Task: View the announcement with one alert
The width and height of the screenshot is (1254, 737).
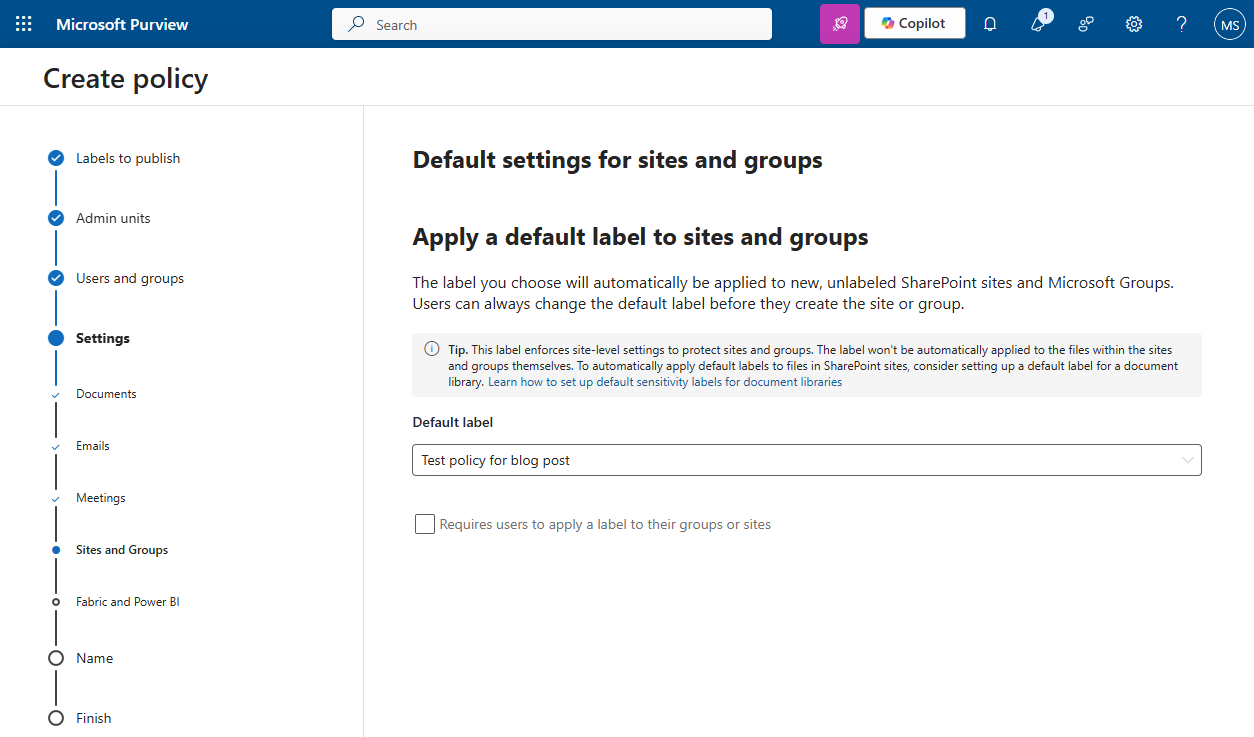Action: 1037,23
